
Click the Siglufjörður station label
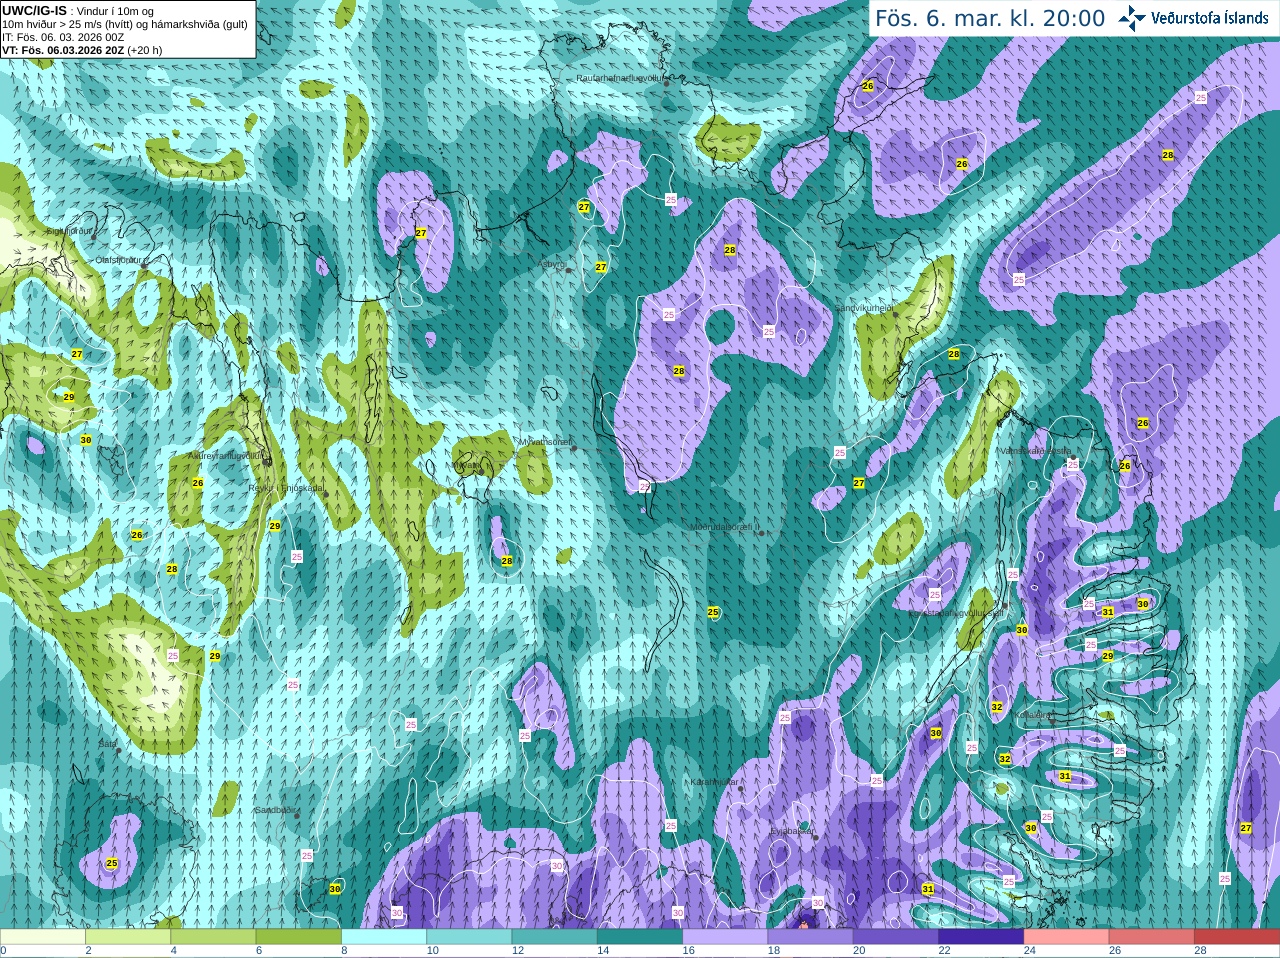click(x=69, y=231)
